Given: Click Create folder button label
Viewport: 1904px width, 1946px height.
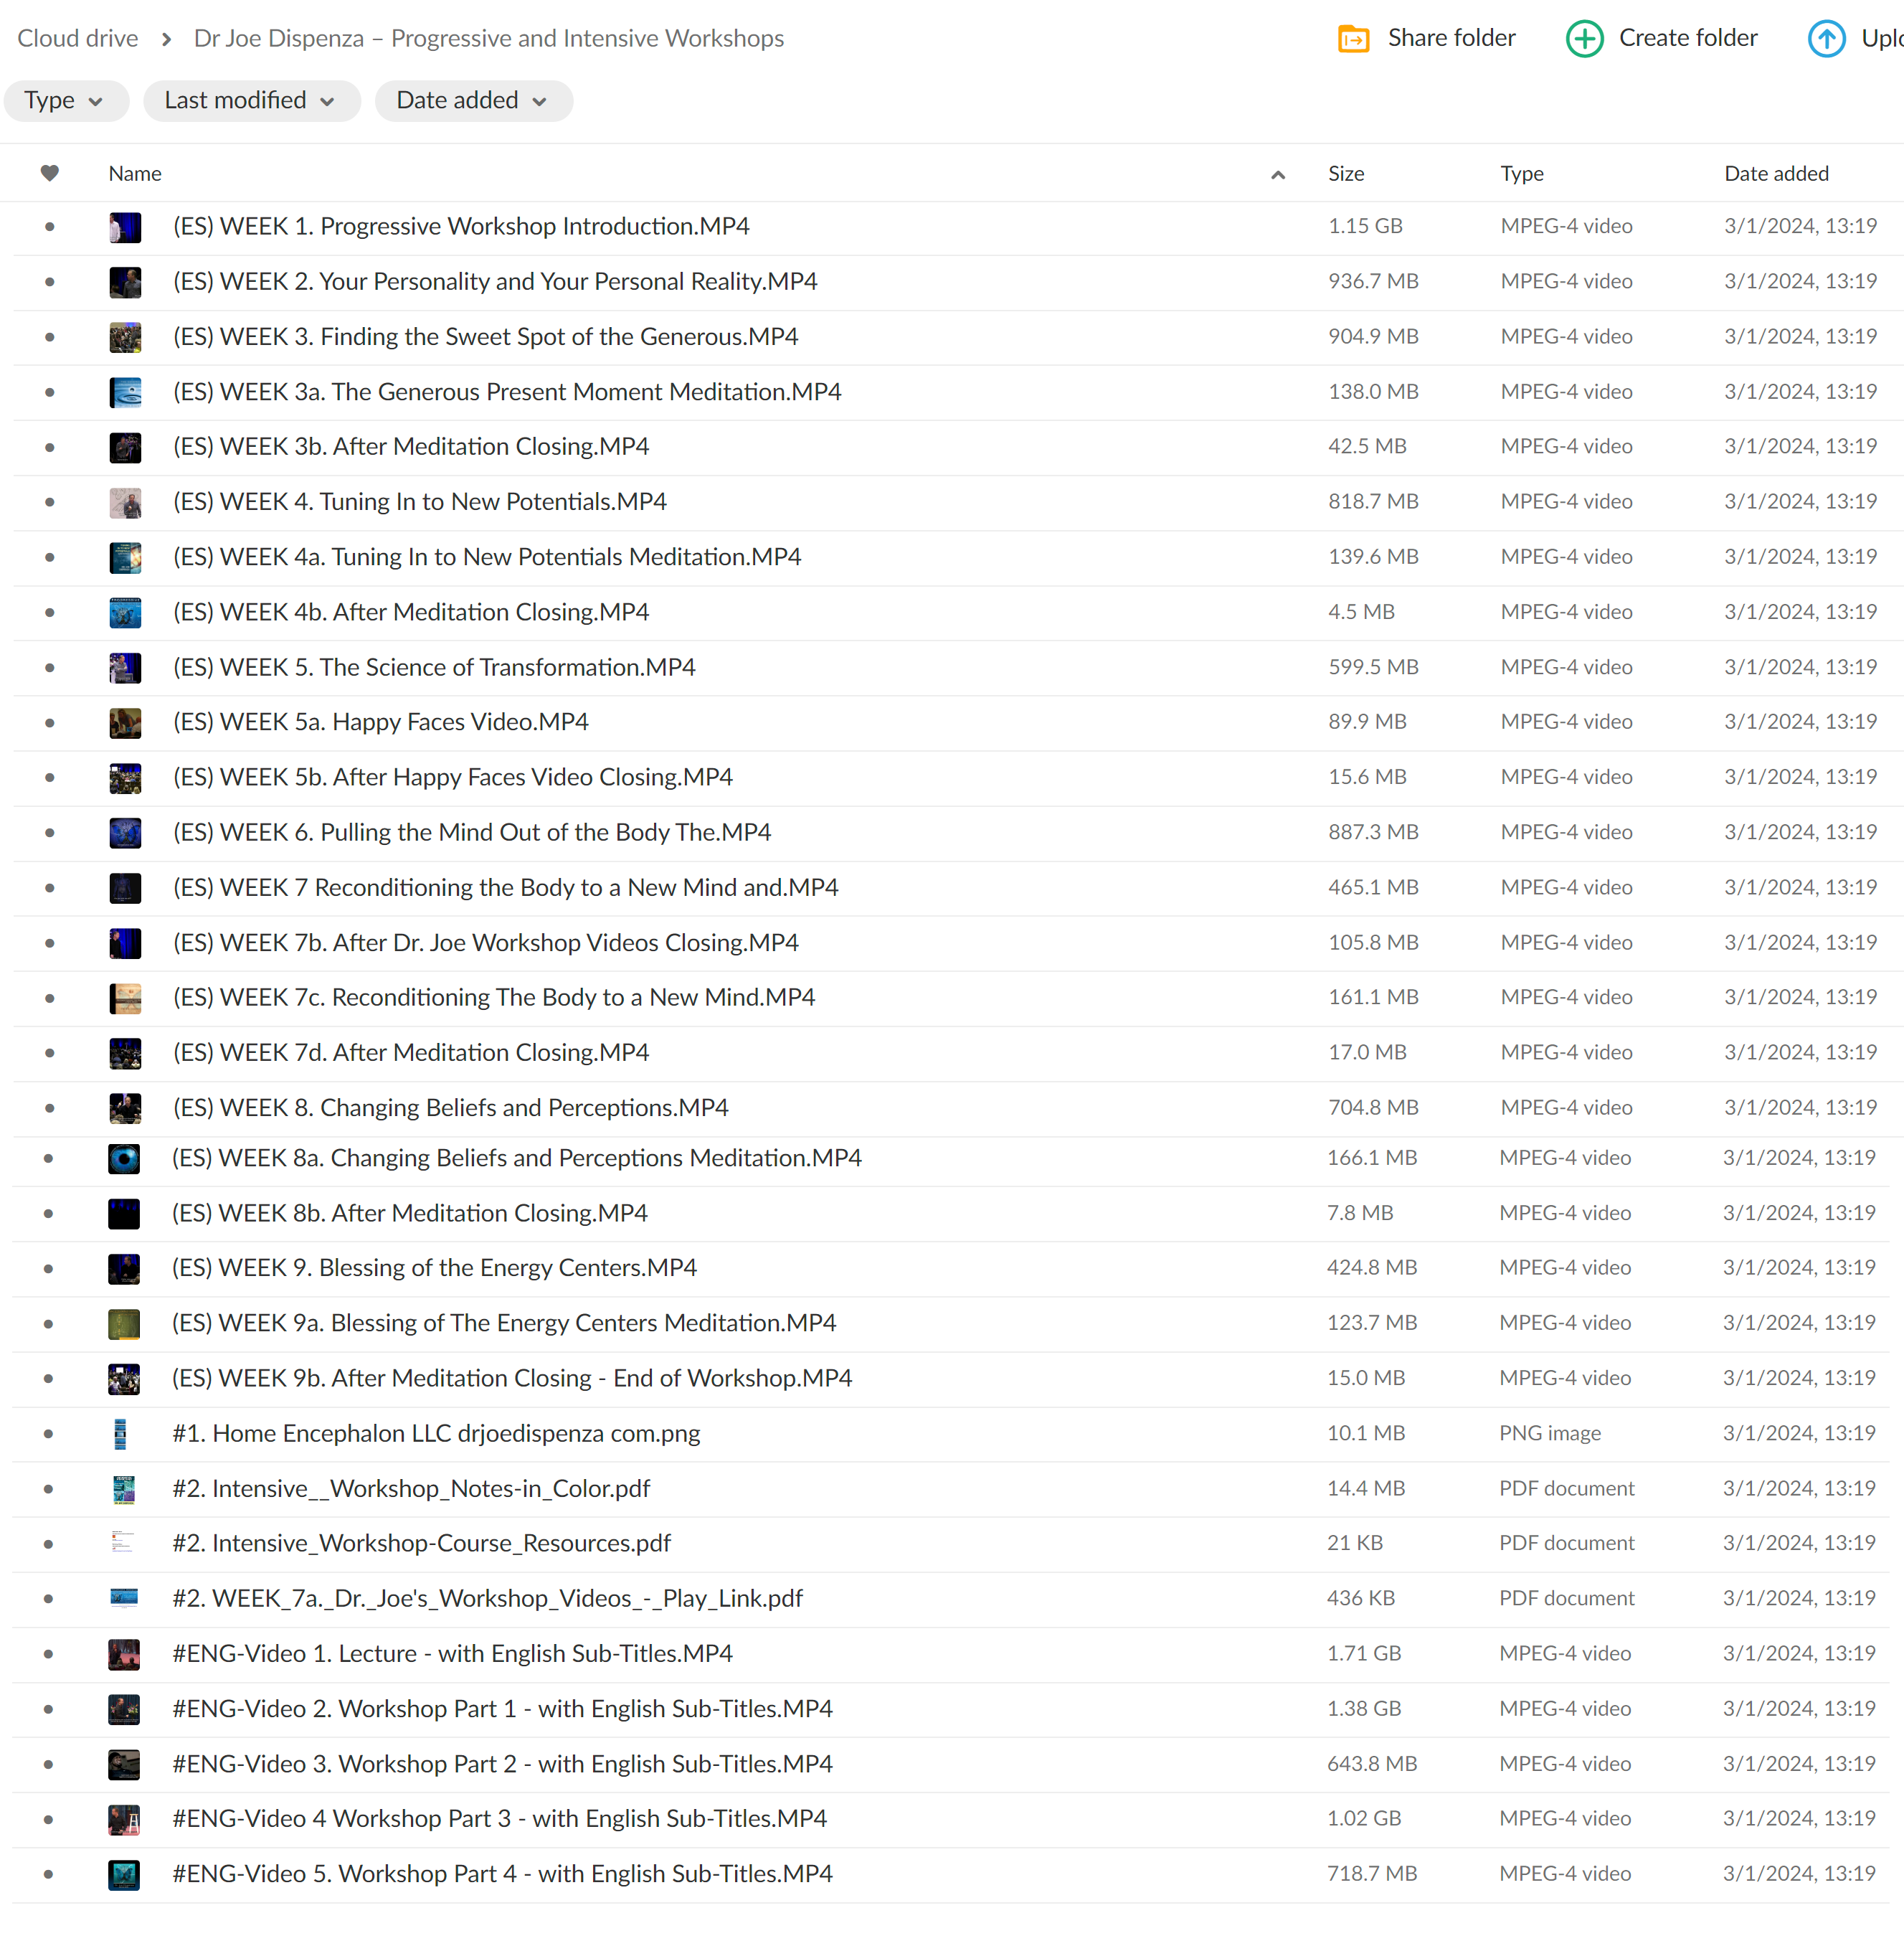Looking at the screenshot, I should (x=1688, y=38).
